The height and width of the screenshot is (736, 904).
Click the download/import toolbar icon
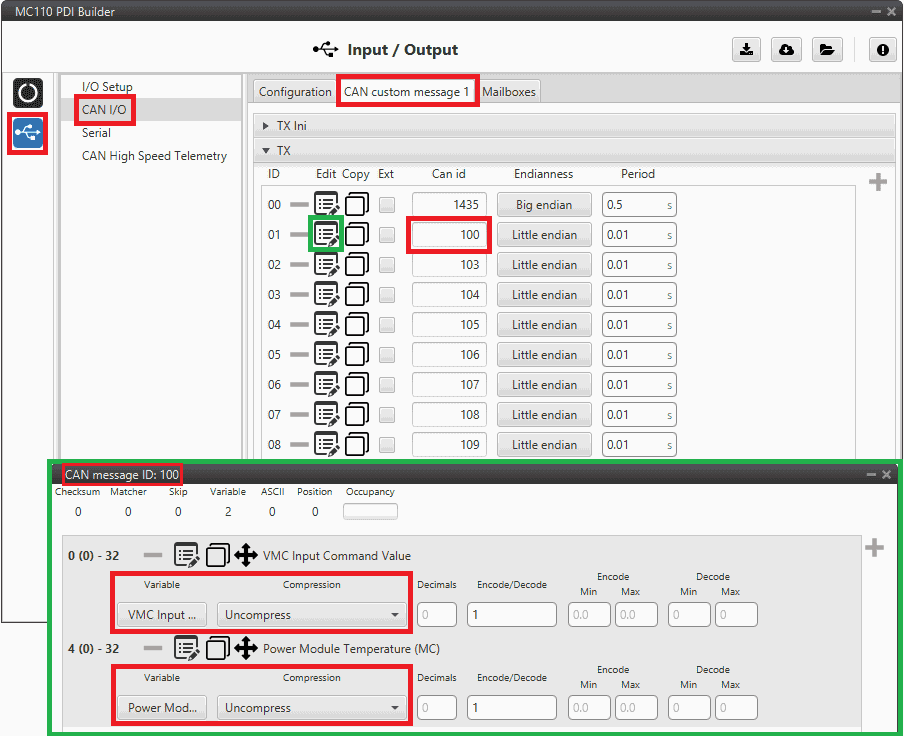click(746, 50)
